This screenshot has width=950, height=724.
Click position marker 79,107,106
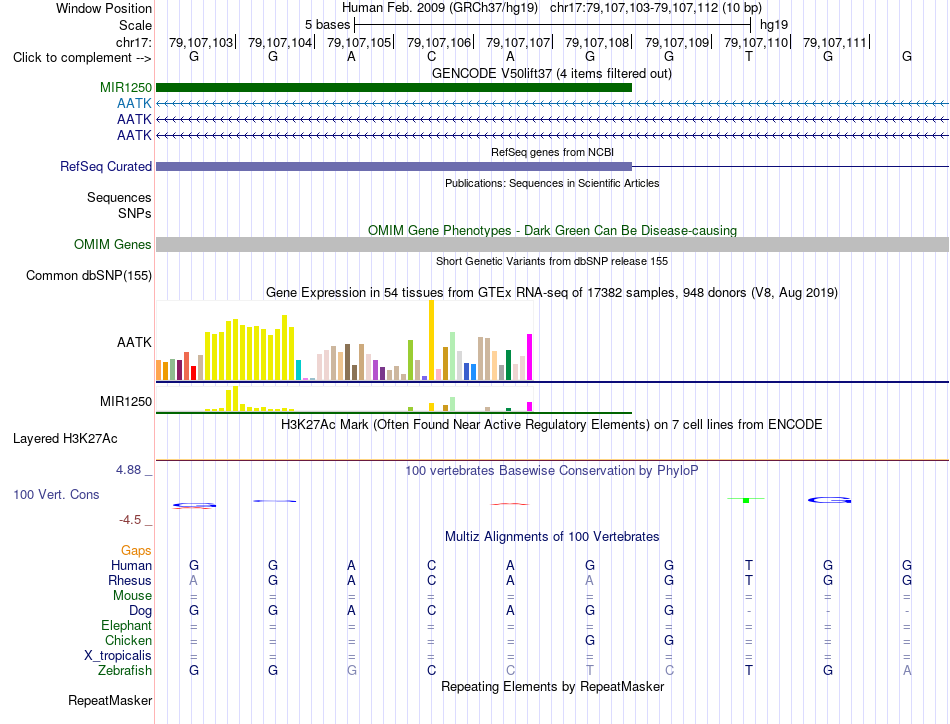[x=439, y=42]
